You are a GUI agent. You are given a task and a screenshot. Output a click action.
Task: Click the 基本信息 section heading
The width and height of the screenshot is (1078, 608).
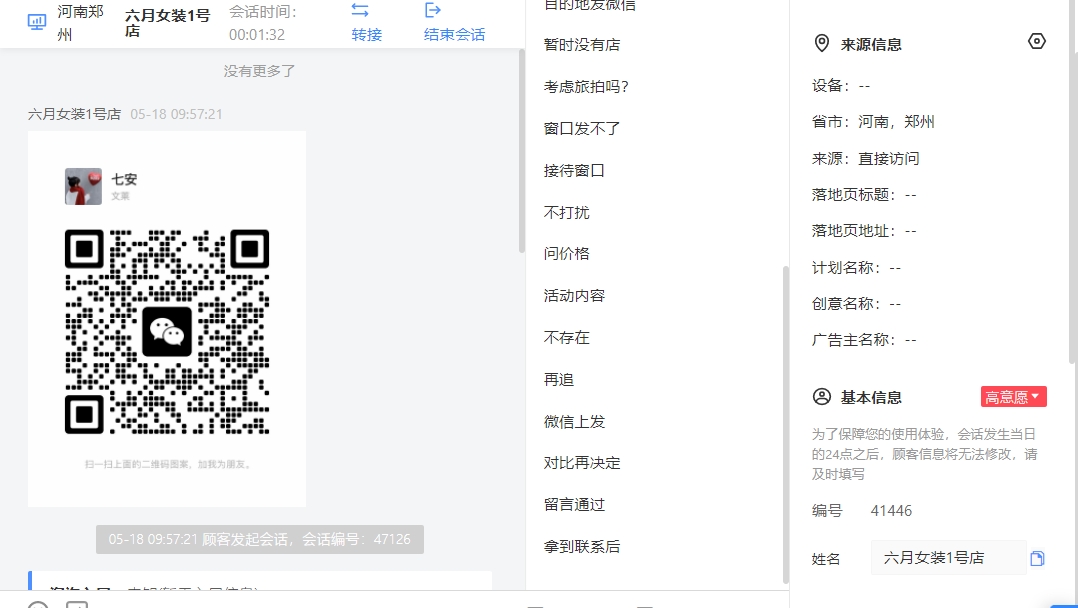click(871, 398)
